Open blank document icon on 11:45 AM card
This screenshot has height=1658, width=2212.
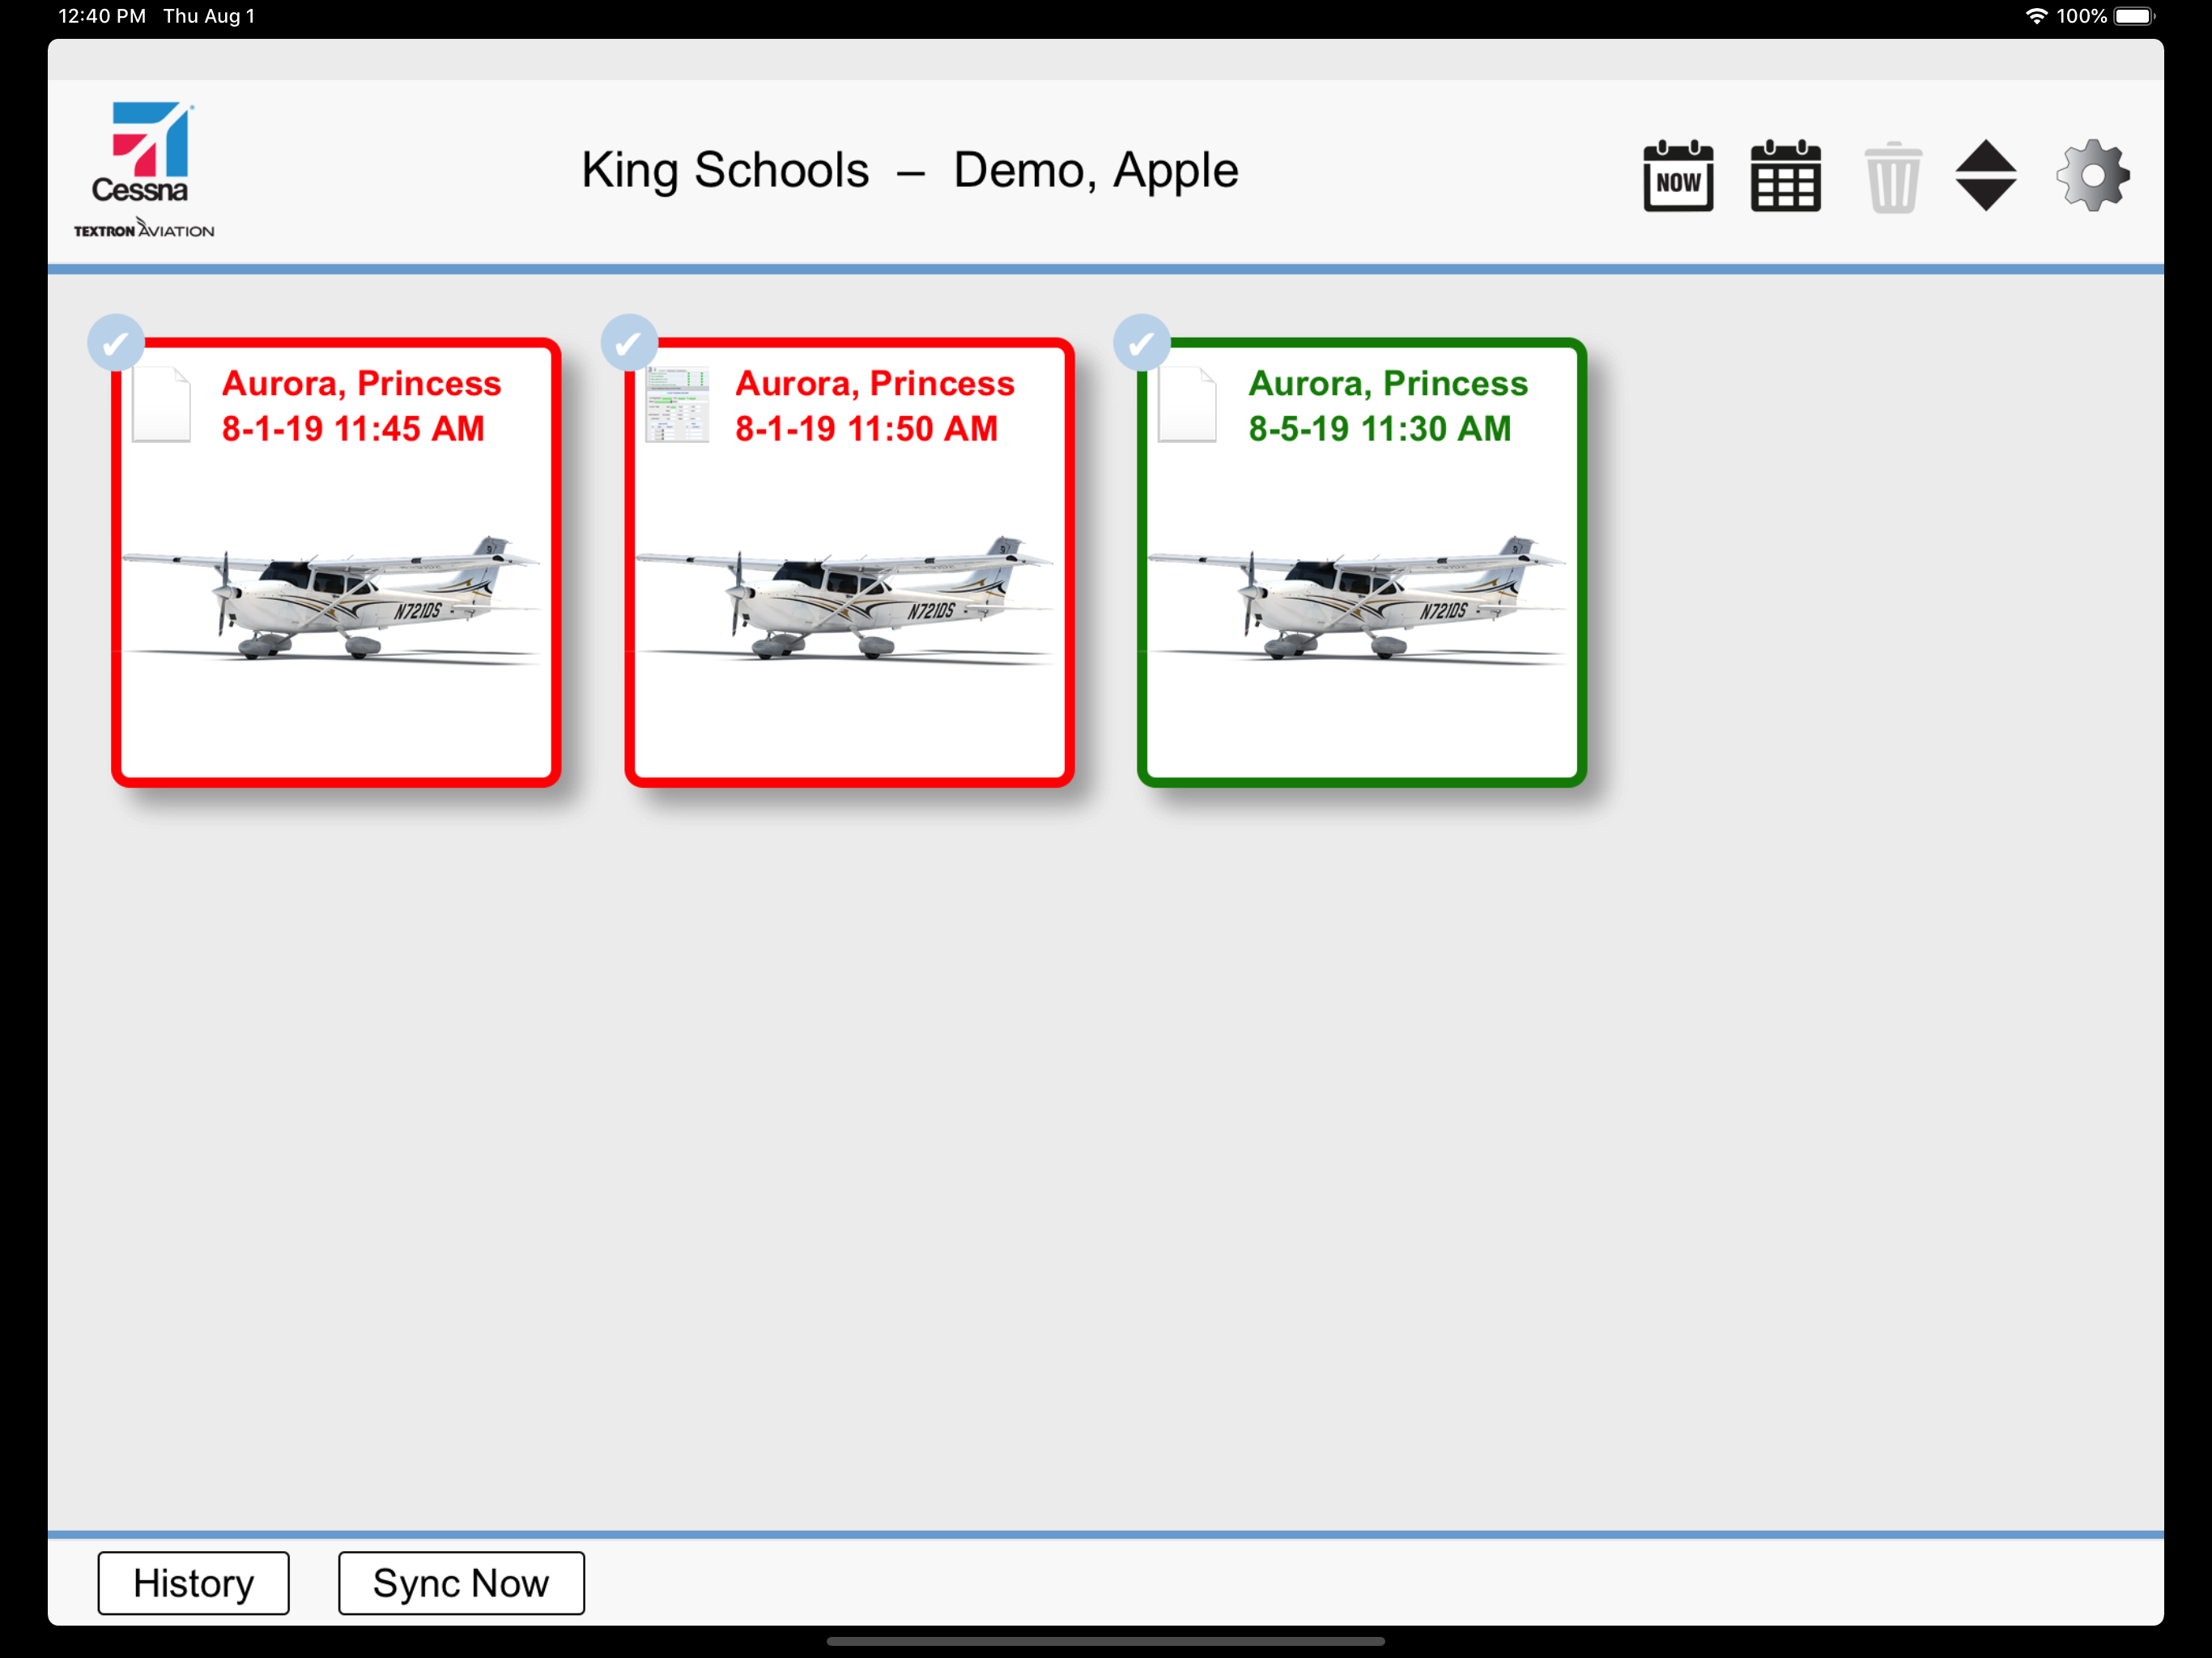coord(161,405)
